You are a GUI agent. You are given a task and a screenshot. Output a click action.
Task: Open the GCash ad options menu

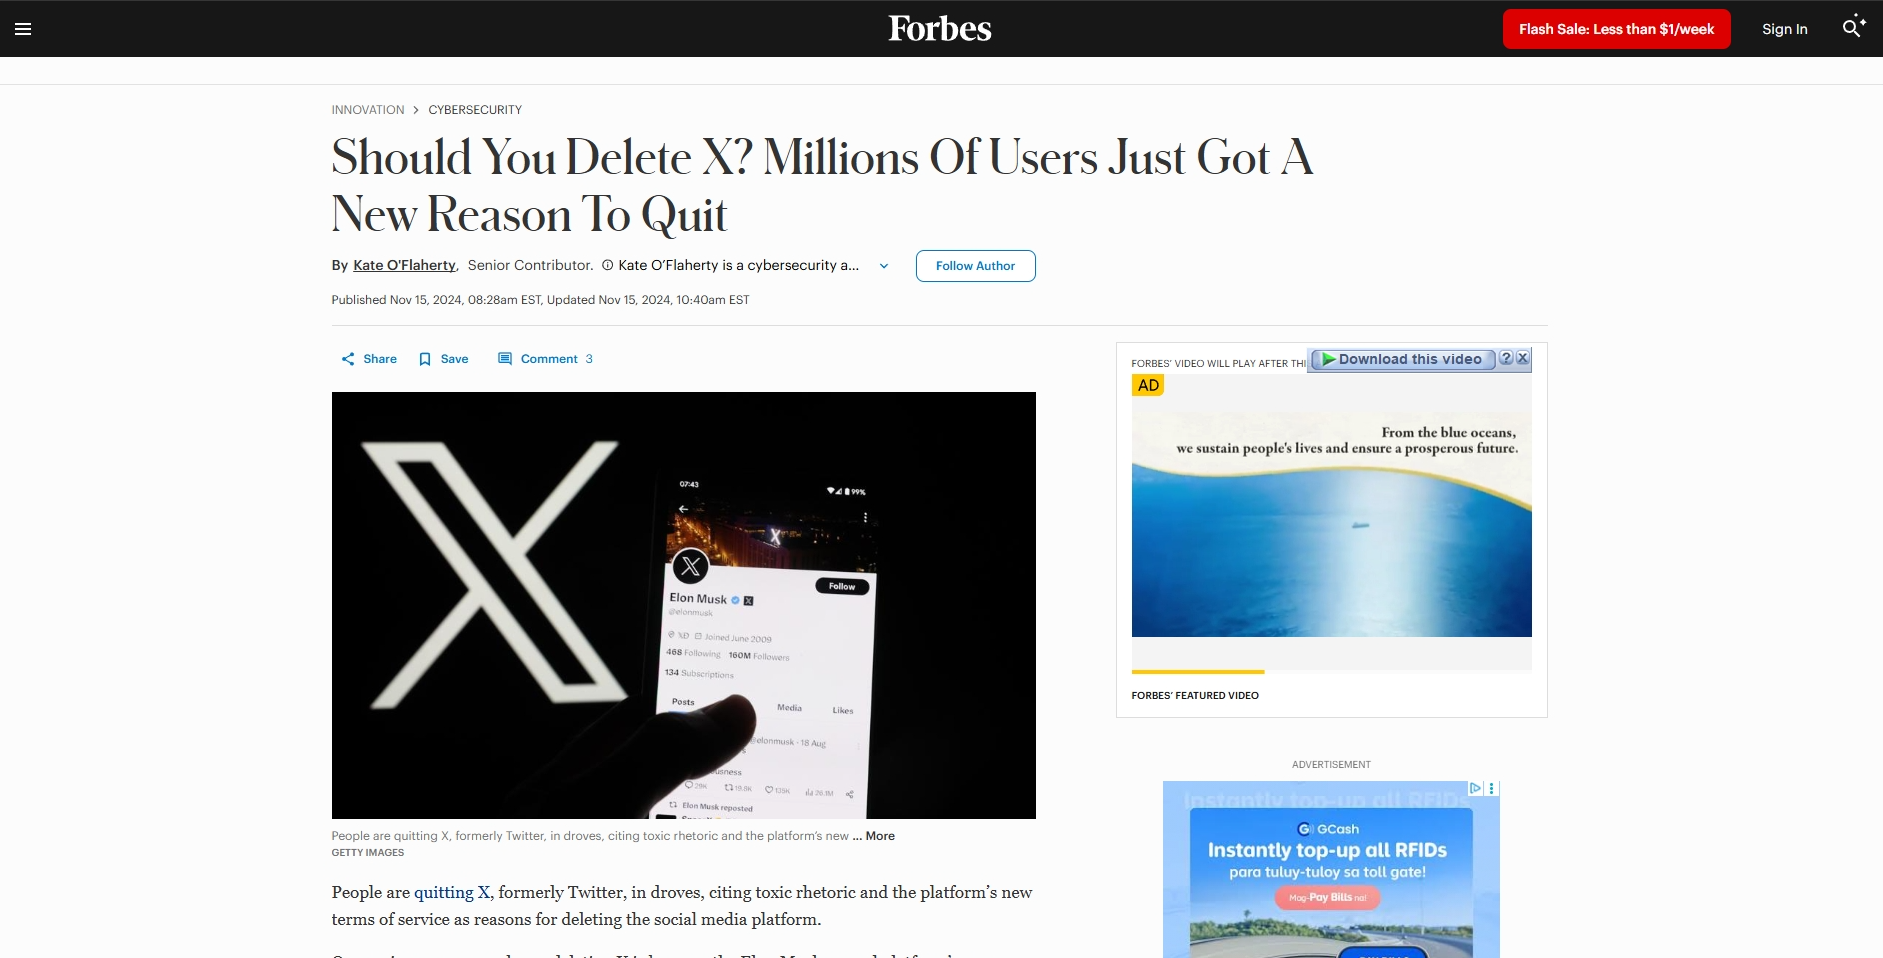click(1492, 788)
